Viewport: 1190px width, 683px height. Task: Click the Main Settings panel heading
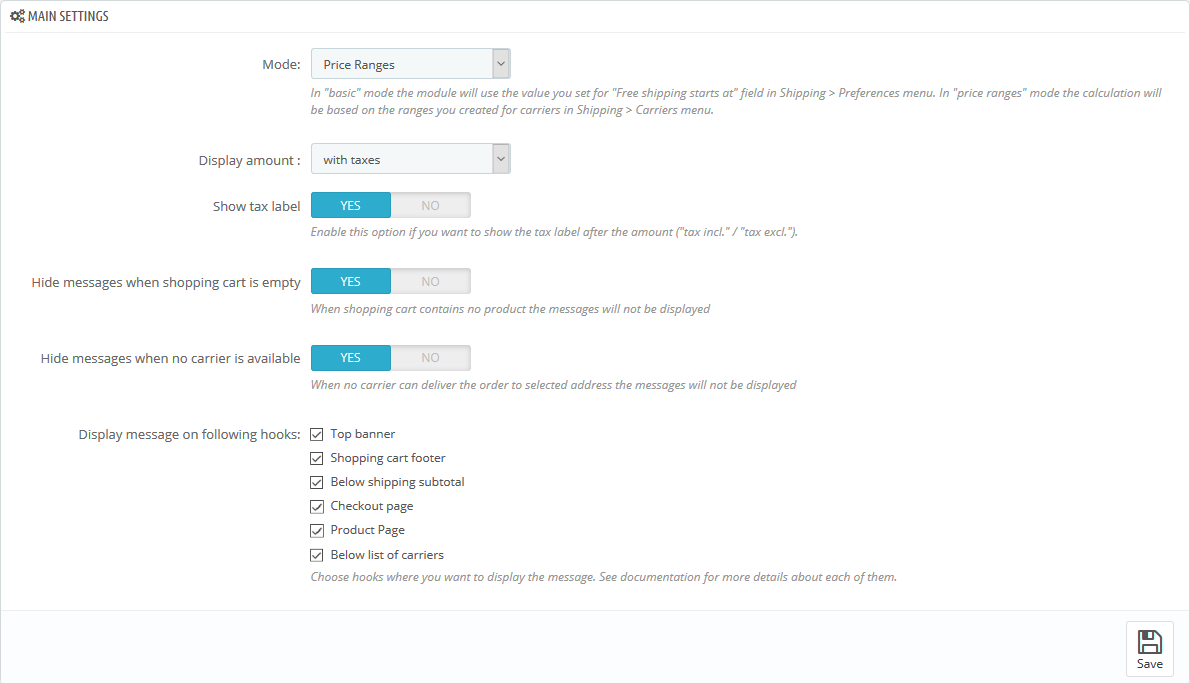(x=68, y=17)
